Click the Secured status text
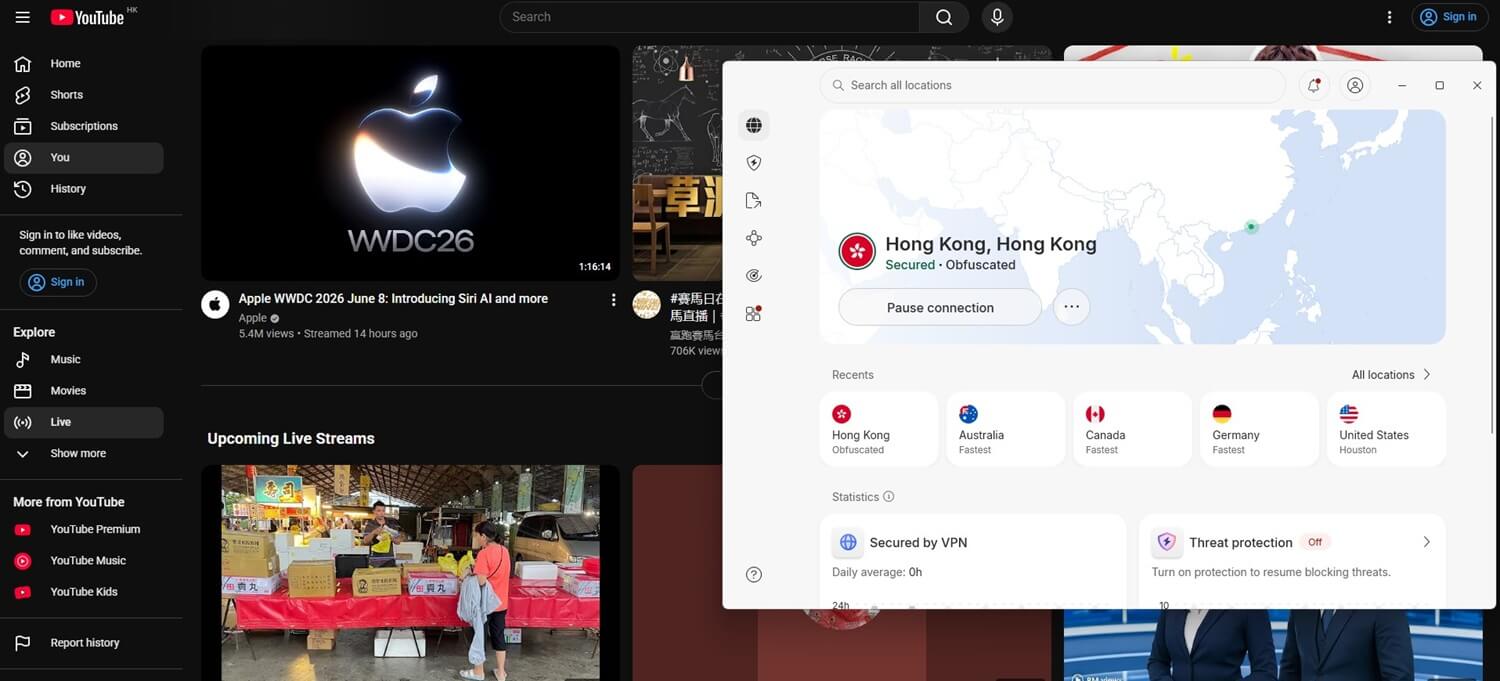The image size is (1500, 681). coord(910,265)
